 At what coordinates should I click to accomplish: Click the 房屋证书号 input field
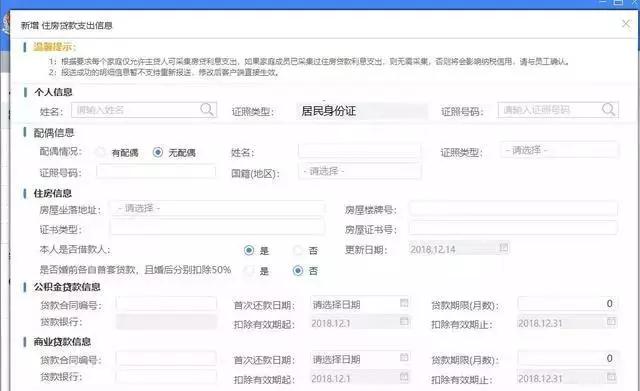coord(513,228)
